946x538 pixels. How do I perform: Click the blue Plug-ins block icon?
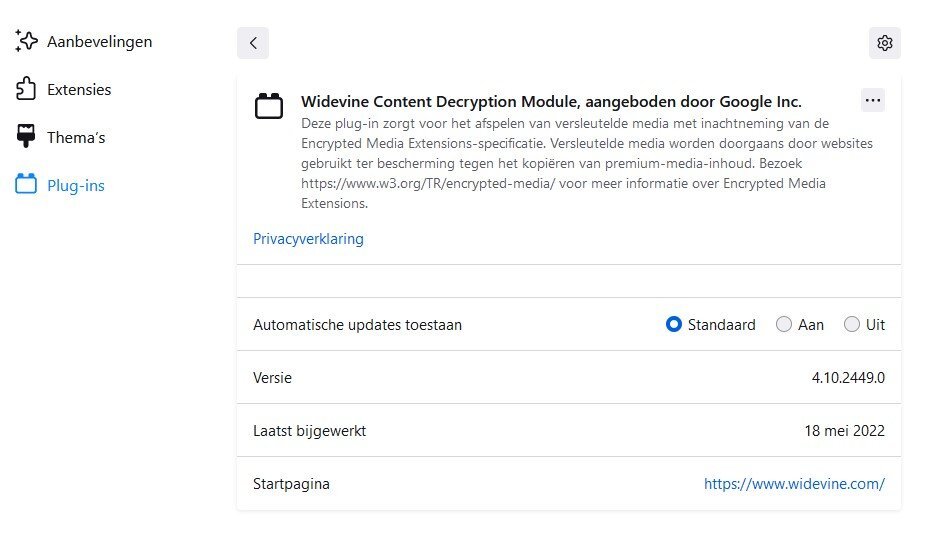[x=26, y=184]
